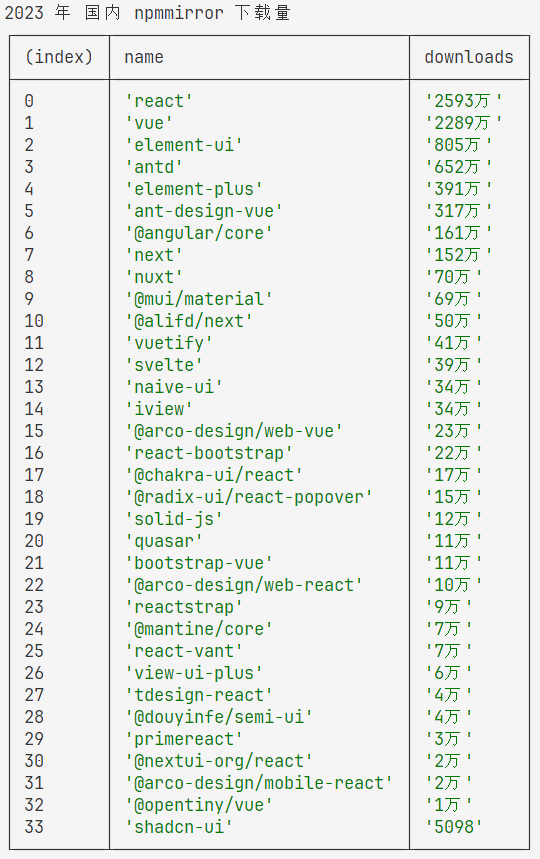Click the '@radix-ui/react-popover' entry

pos(249,497)
